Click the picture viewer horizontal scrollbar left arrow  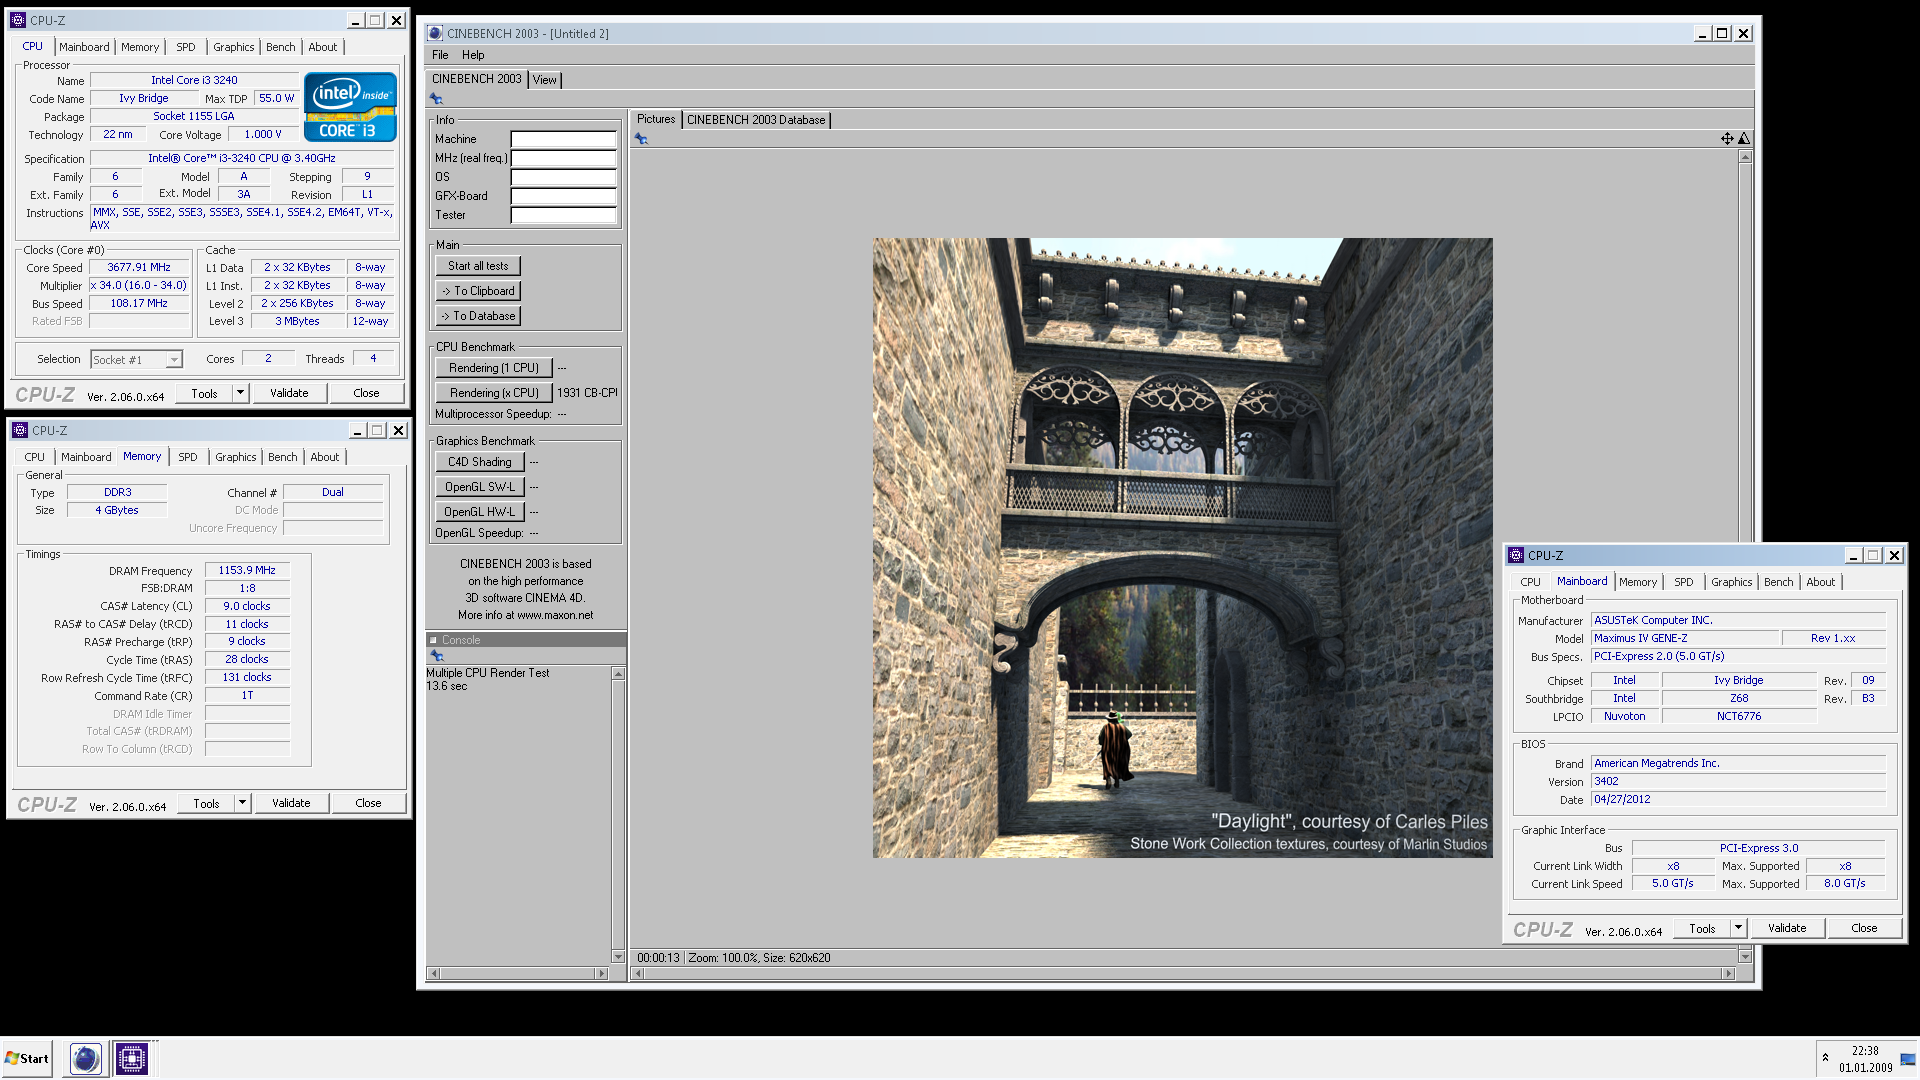(639, 973)
